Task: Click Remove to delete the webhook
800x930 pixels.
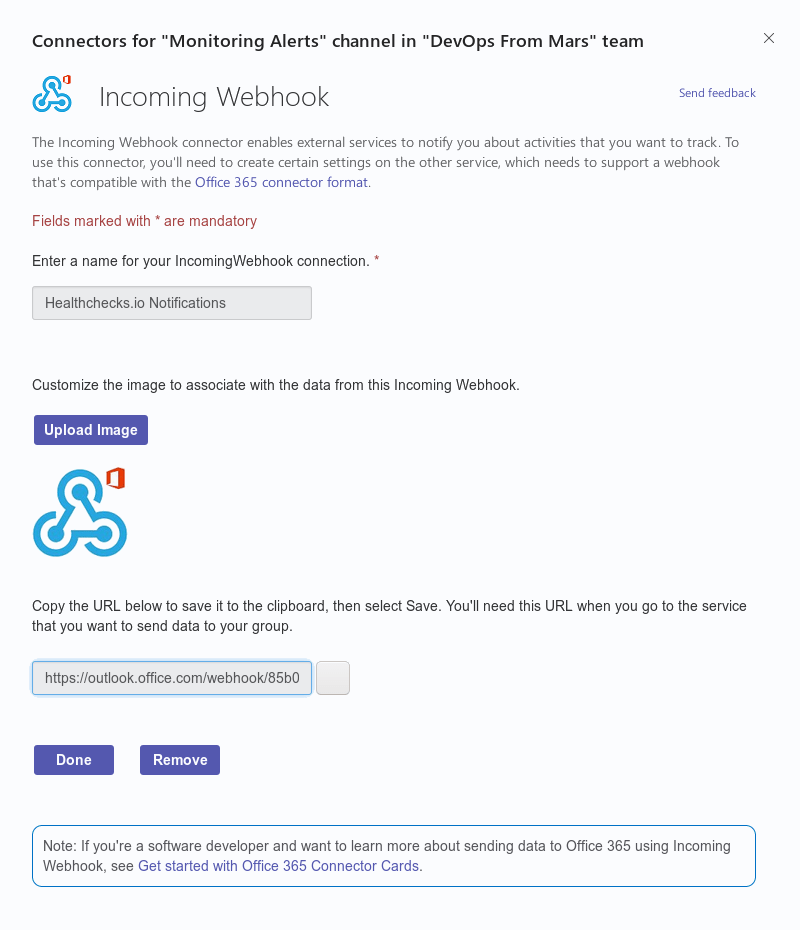Action: [x=180, y=760]
